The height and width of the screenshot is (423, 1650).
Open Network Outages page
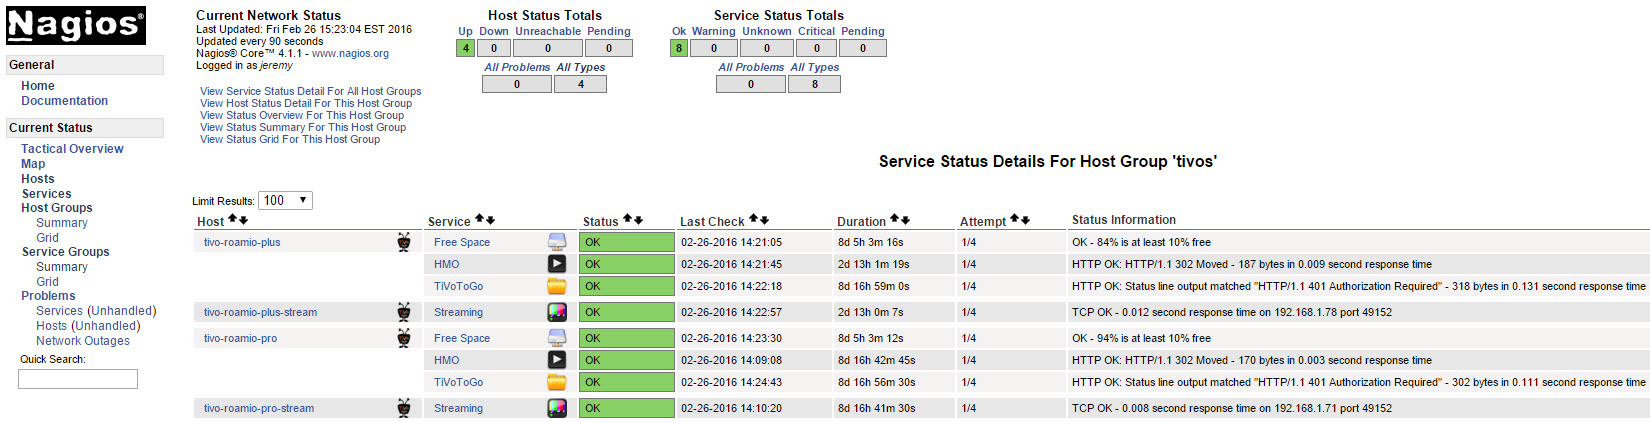[83, 341]
